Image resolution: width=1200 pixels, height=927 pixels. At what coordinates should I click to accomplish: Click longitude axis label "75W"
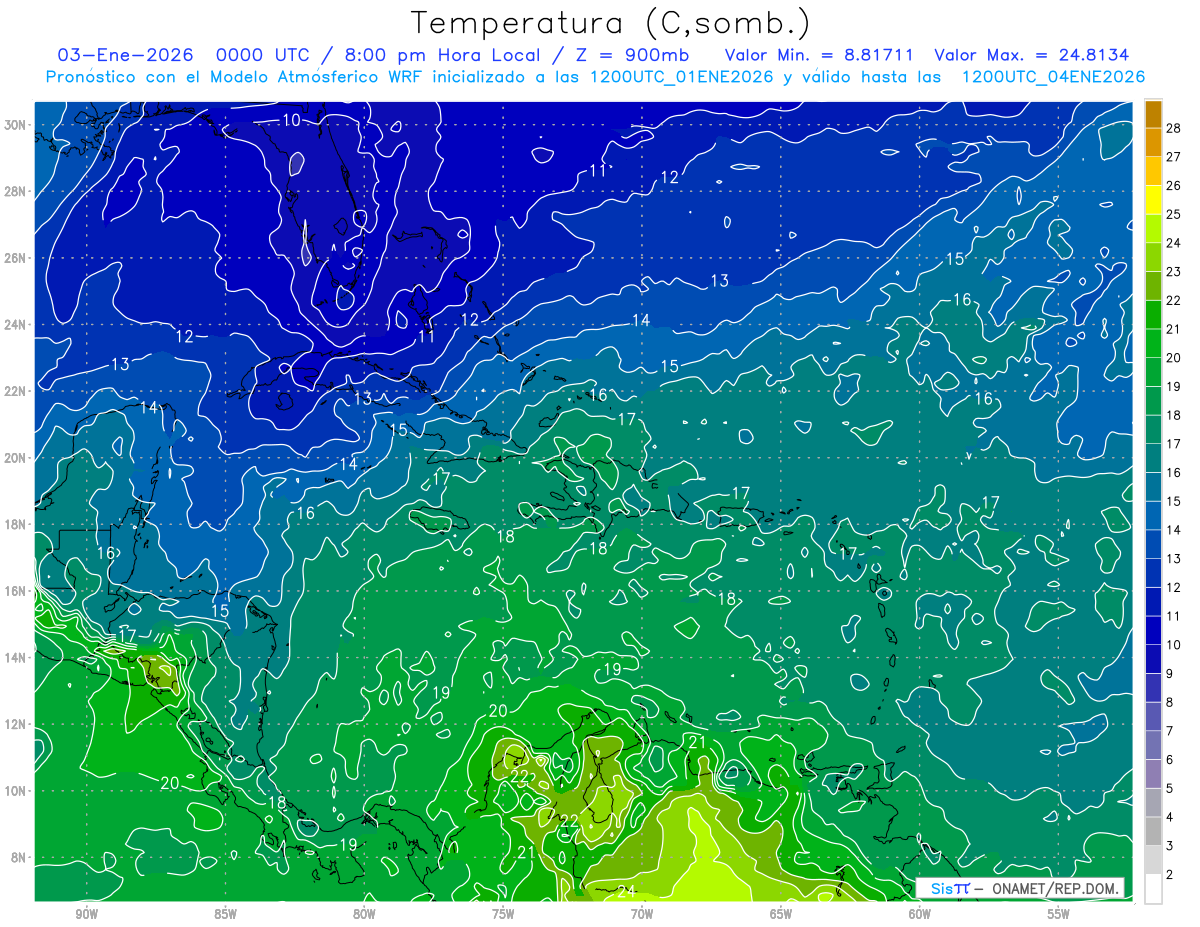point(503,915)
